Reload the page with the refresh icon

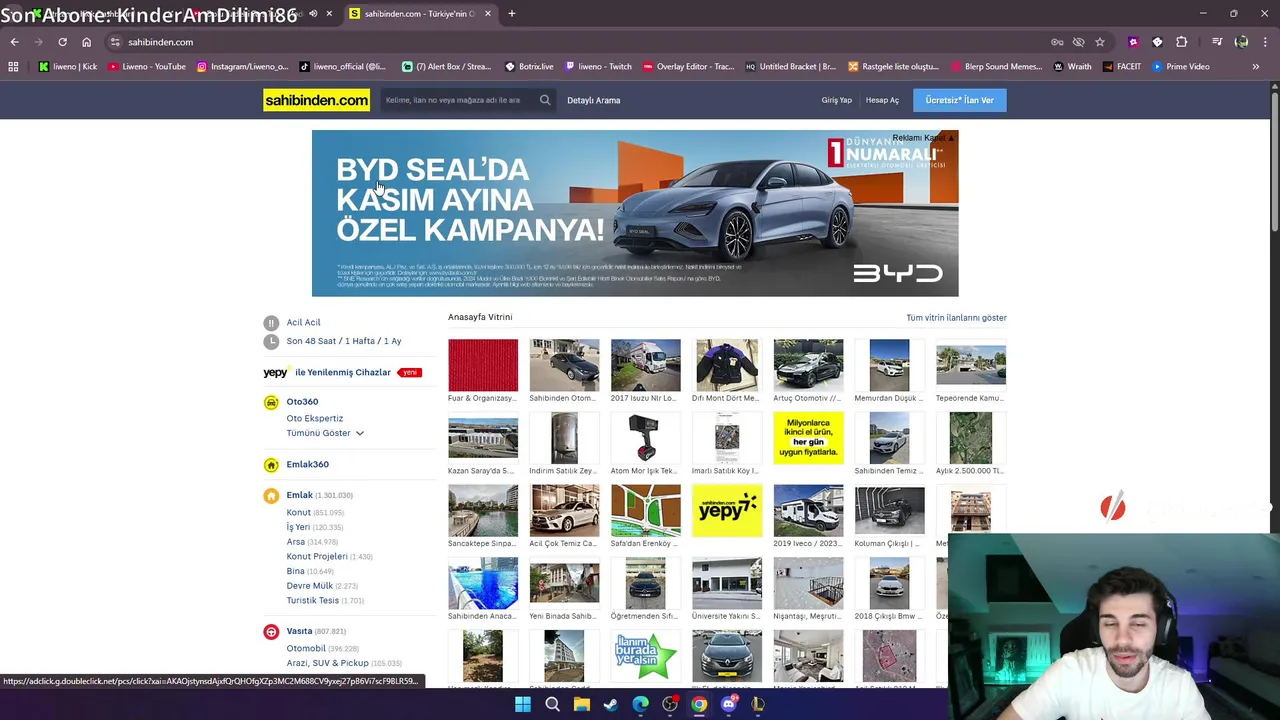pos(62,42)
